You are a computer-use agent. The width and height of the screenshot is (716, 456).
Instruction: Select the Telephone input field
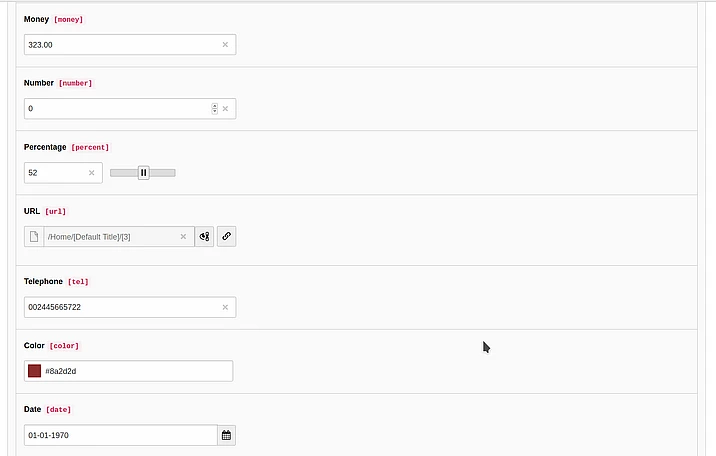pos(120,308)
